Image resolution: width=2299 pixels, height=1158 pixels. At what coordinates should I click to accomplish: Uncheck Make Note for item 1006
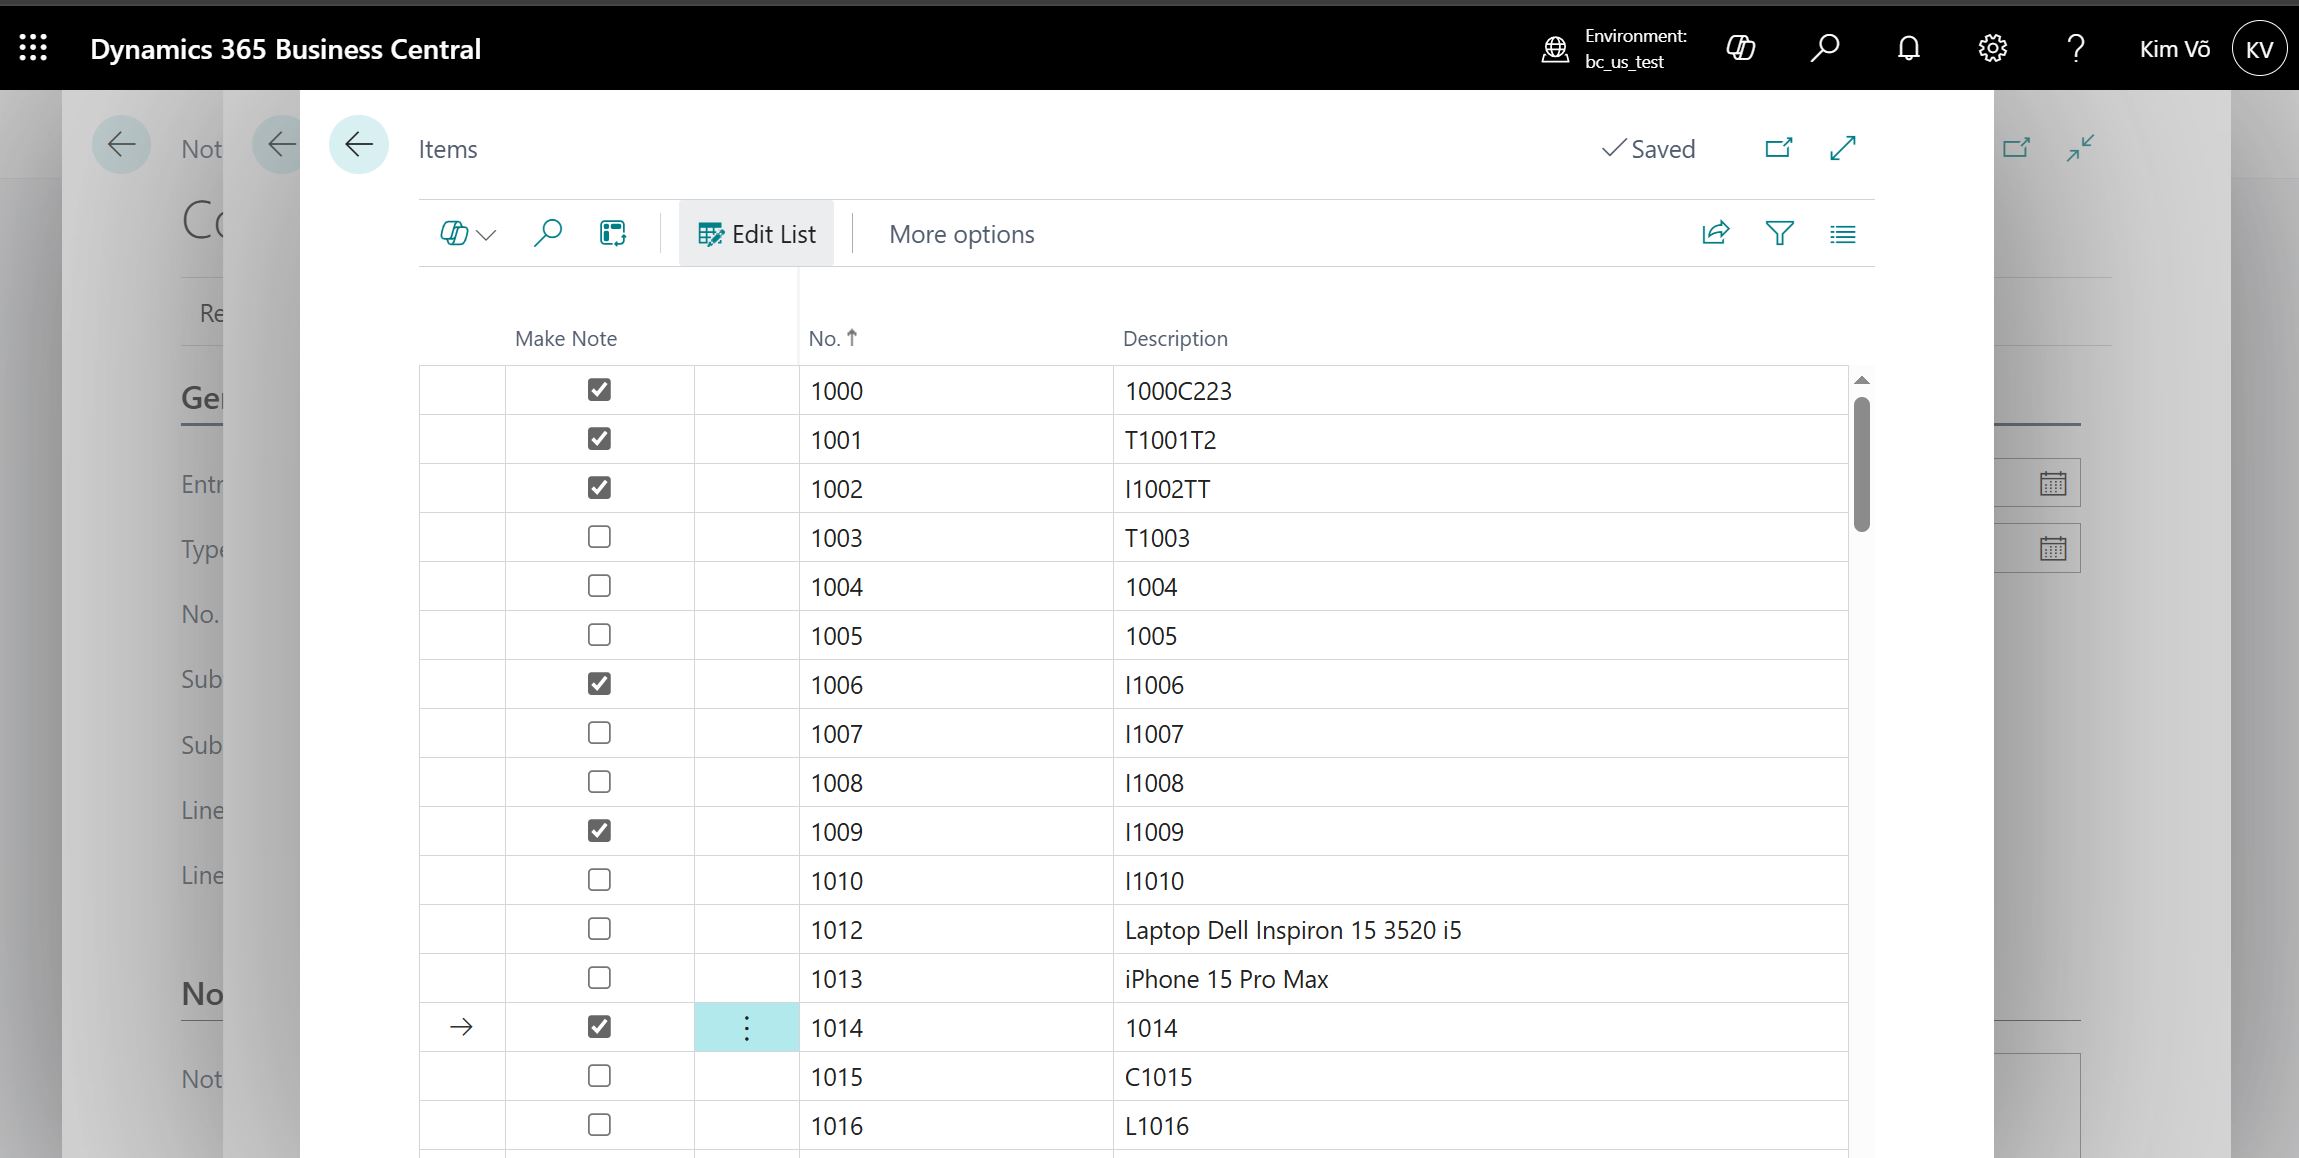[x=599, y=684]
